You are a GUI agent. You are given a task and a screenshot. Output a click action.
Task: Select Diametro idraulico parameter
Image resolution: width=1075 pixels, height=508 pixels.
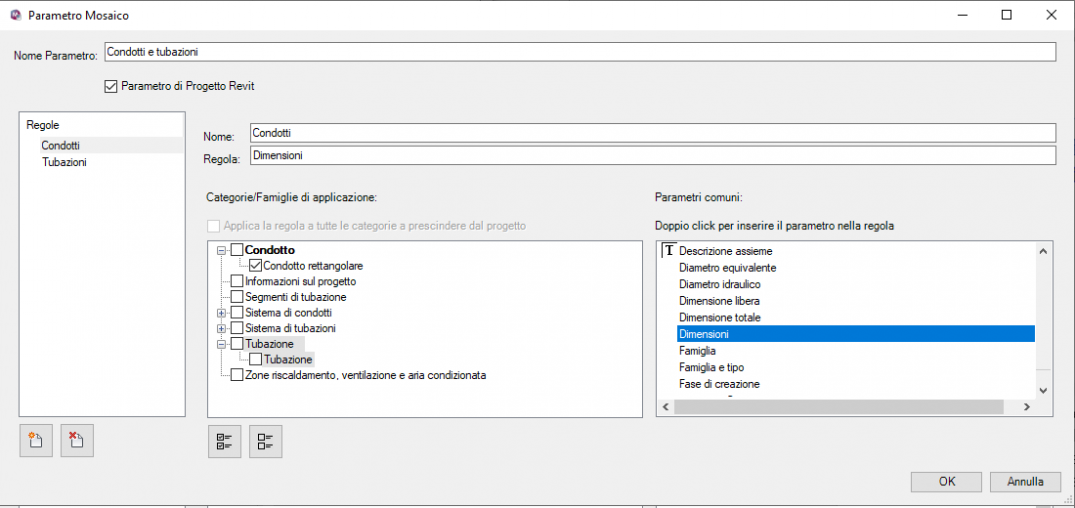pyautogui.click(x=720, y=284)
